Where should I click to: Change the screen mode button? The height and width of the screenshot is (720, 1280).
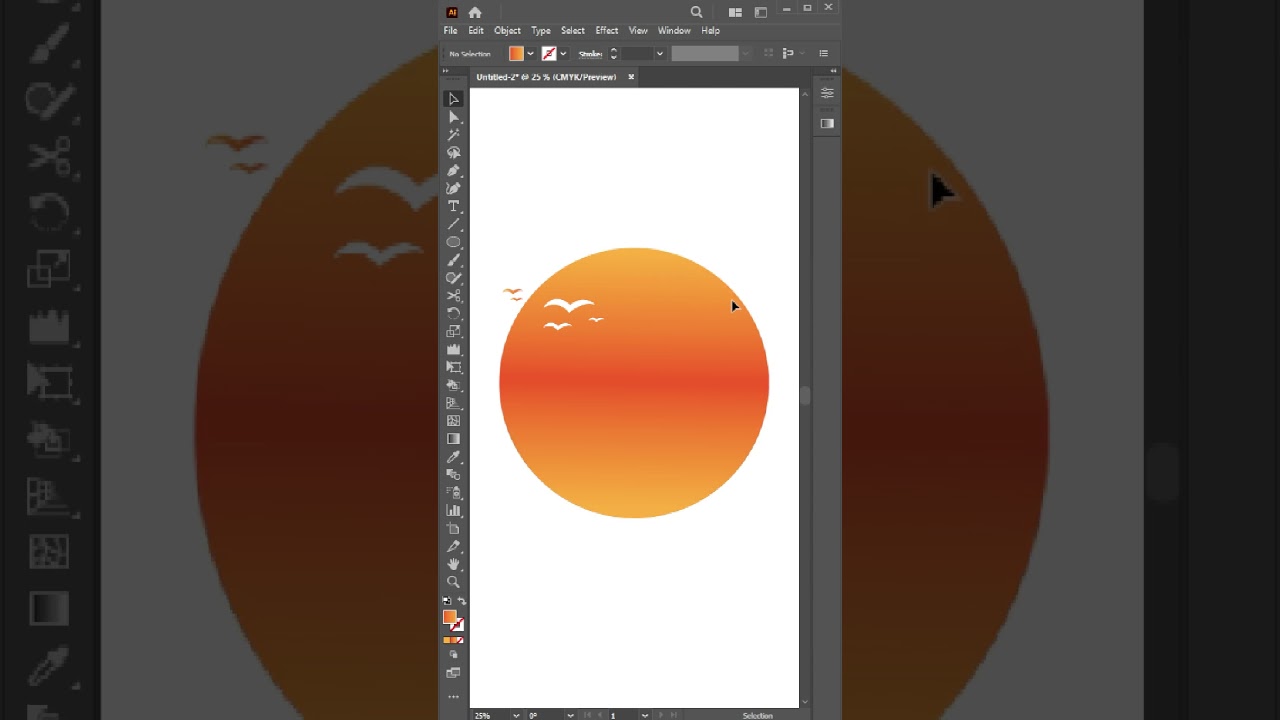pyautogui.click(x=453, y=673)
